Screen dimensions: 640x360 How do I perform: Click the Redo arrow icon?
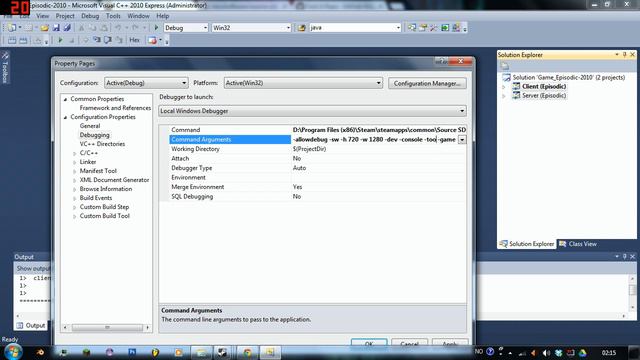135,28
